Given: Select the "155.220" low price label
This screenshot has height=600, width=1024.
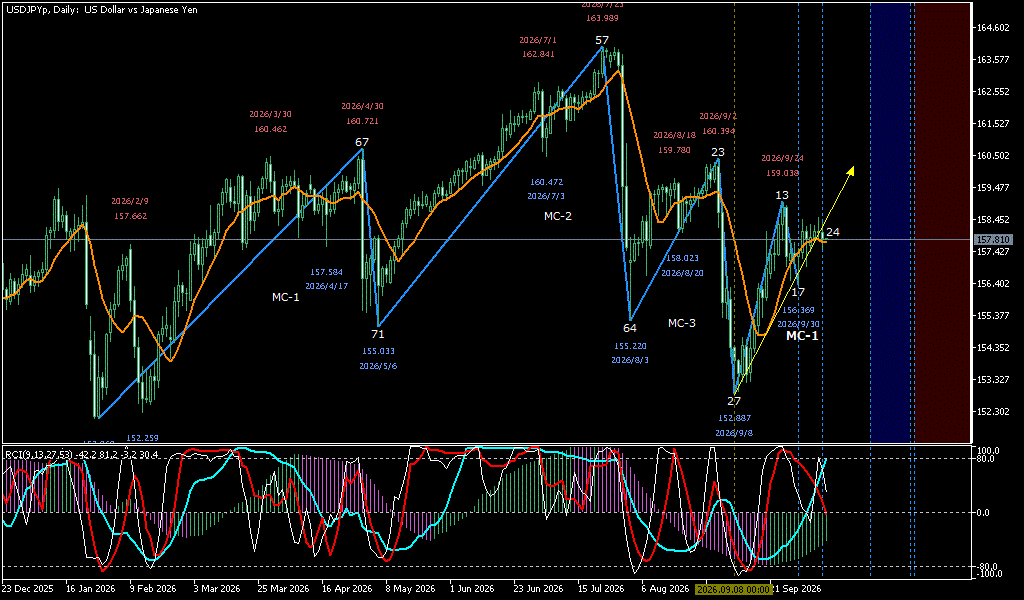Looking at the screenshot, I should click(x=630, y=345).
